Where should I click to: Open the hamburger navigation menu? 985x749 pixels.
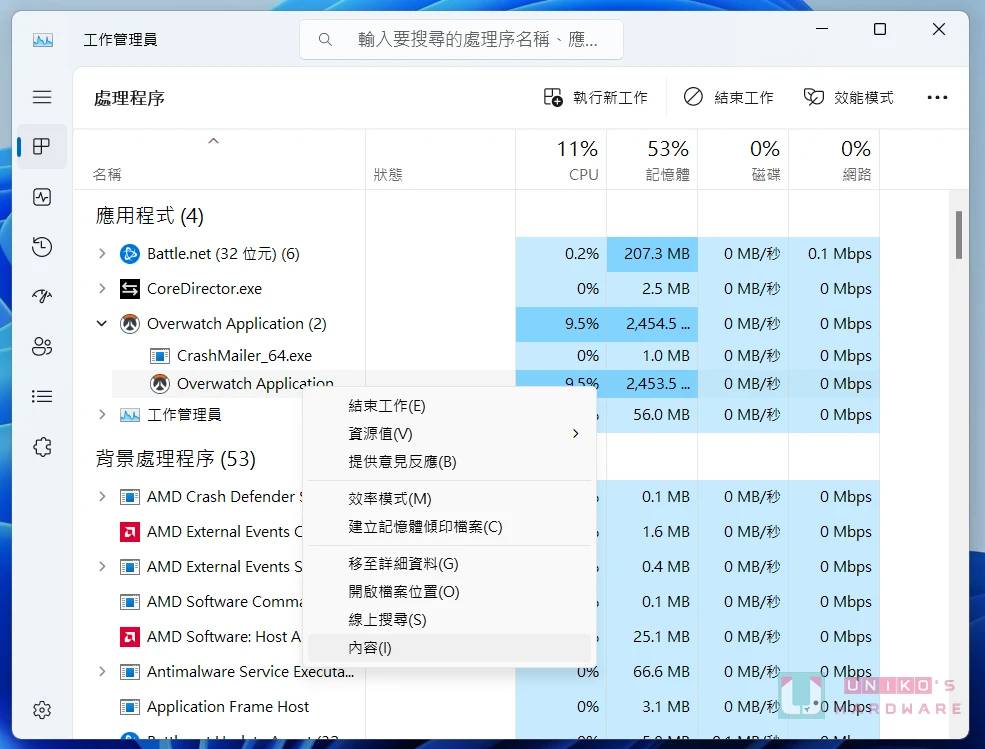pyautogui.click(x=41, y=97)
